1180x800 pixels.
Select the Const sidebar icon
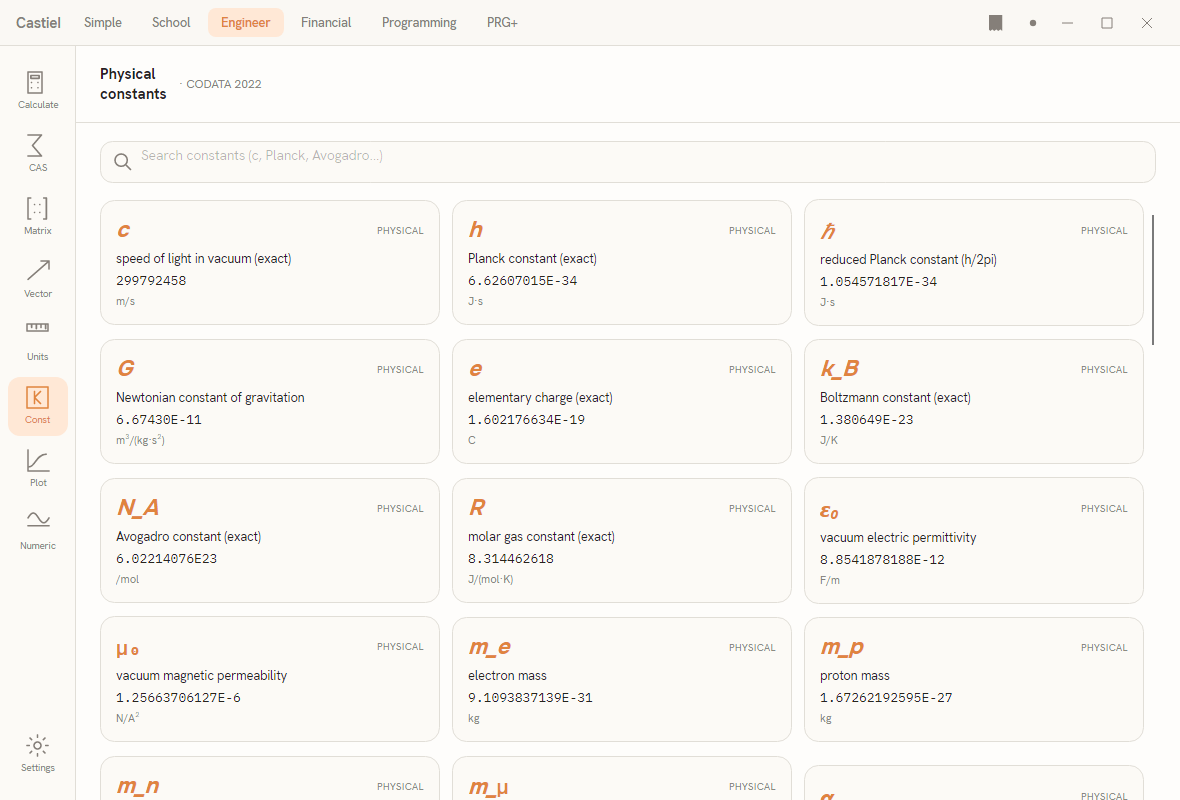[x=38, y=406]
